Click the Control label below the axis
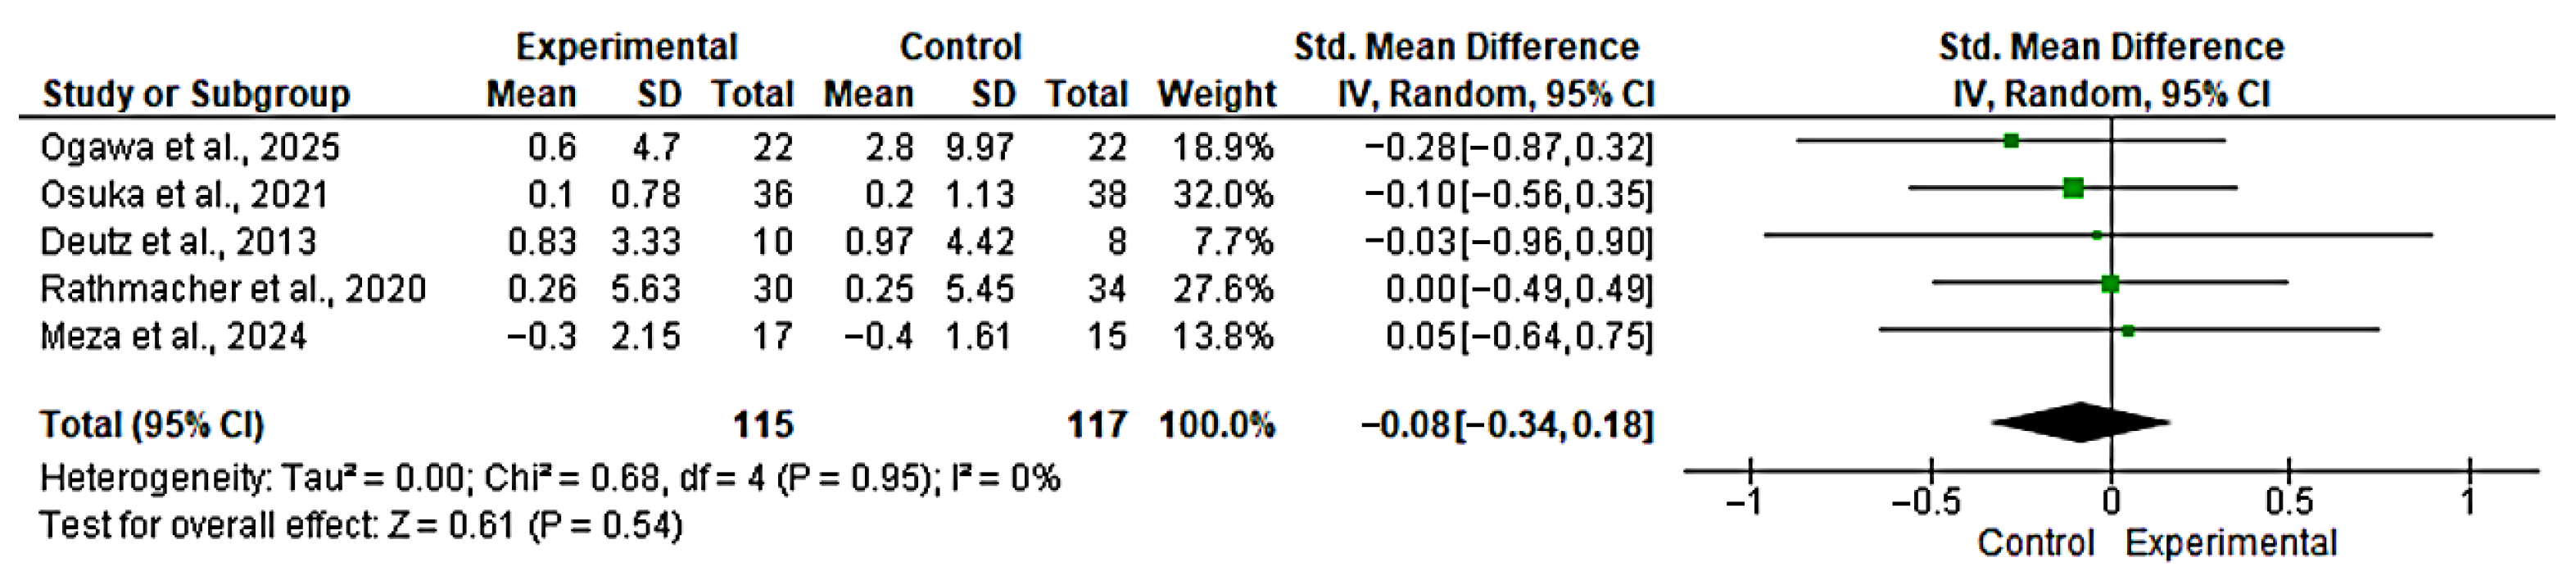Viewport: 2576px width, 585px height. [2036, 543]
